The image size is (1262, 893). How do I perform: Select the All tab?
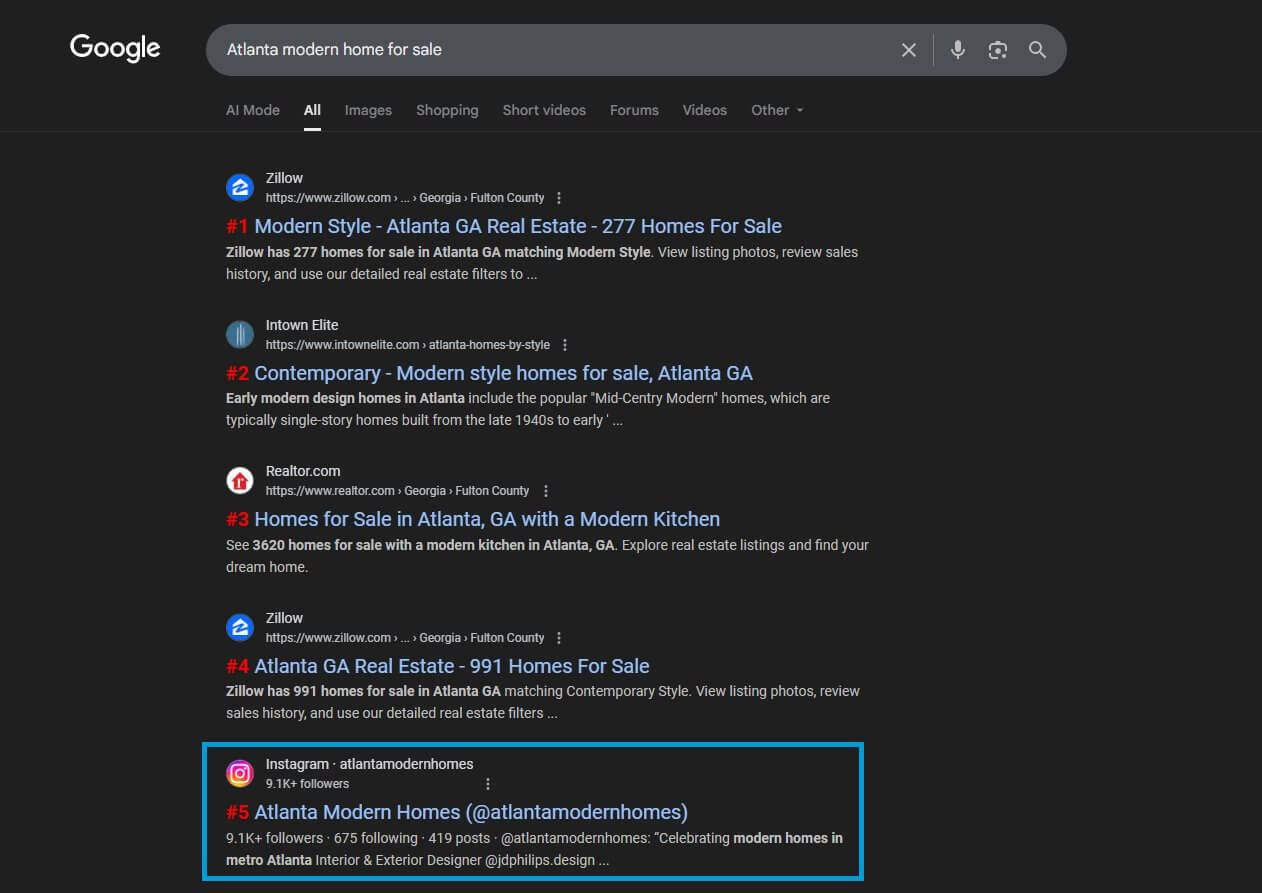(x=312, y=110)
